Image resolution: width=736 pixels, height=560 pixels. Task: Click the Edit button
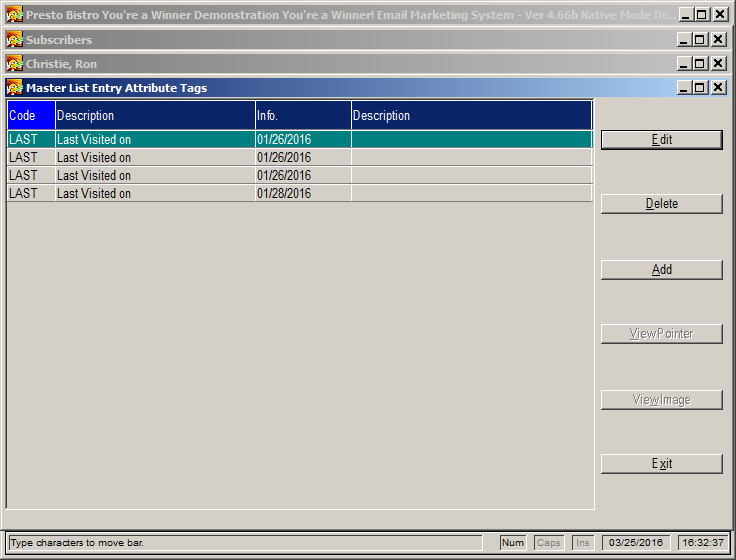(661, 140)
